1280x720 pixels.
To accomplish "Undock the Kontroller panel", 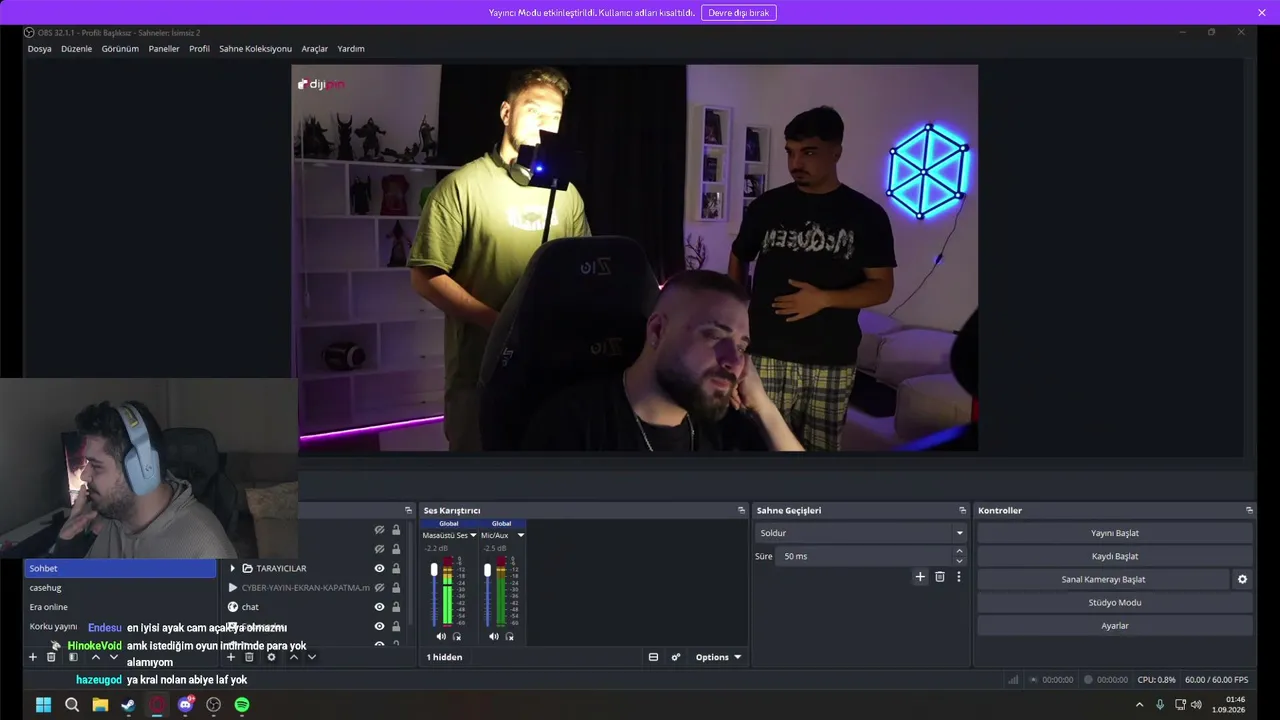I will (1249, 510).
